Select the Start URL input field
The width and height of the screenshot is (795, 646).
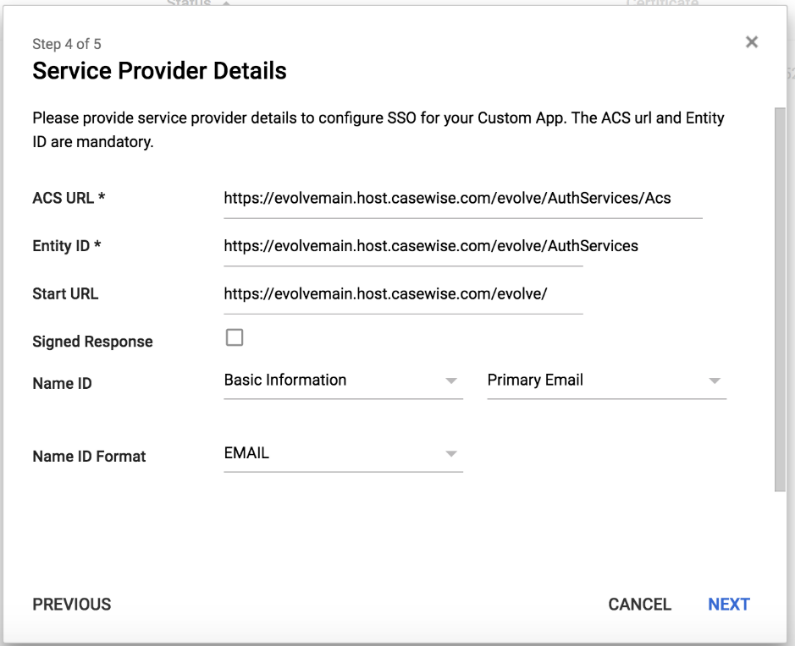(403, 294)
